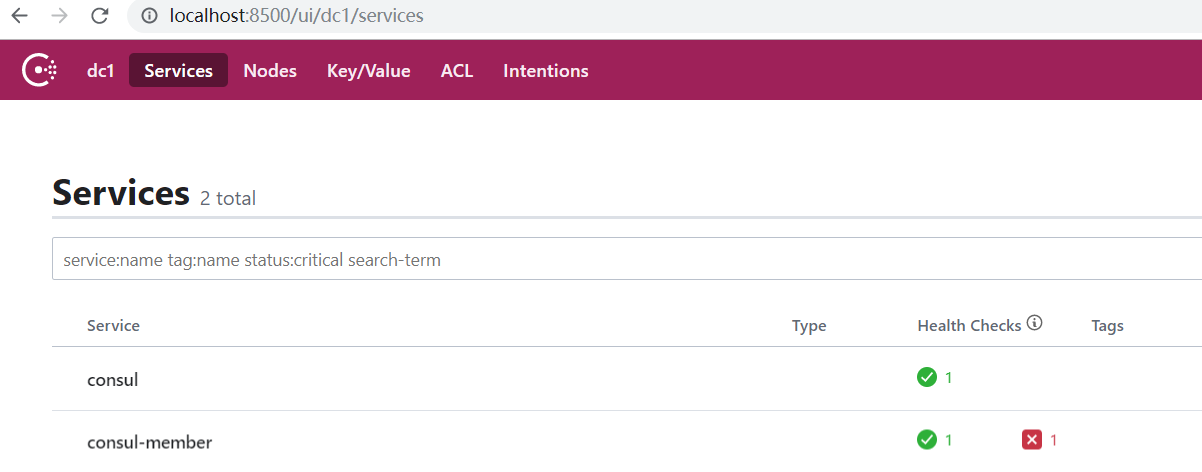
Task: Click the Service column header
Action: click(x=114, y=326)
